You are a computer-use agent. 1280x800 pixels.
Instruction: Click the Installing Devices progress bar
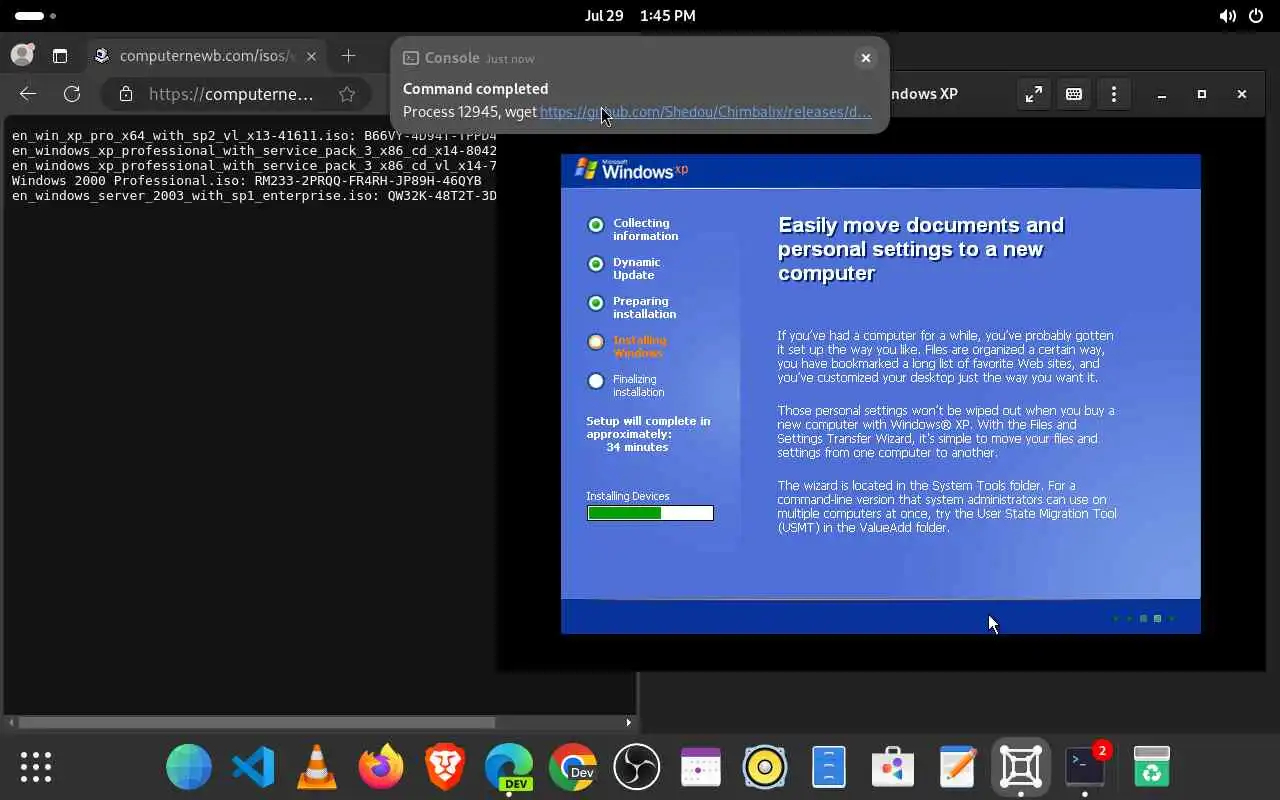coord(650,513)
